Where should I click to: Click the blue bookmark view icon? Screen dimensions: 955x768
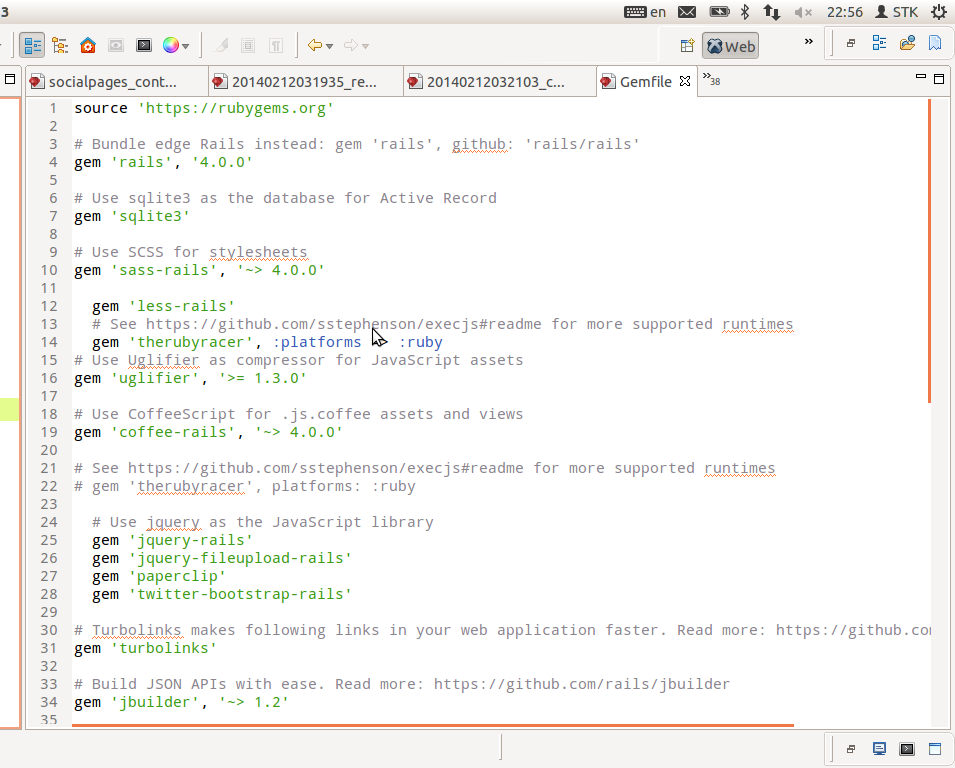click(x=935, y=43)
